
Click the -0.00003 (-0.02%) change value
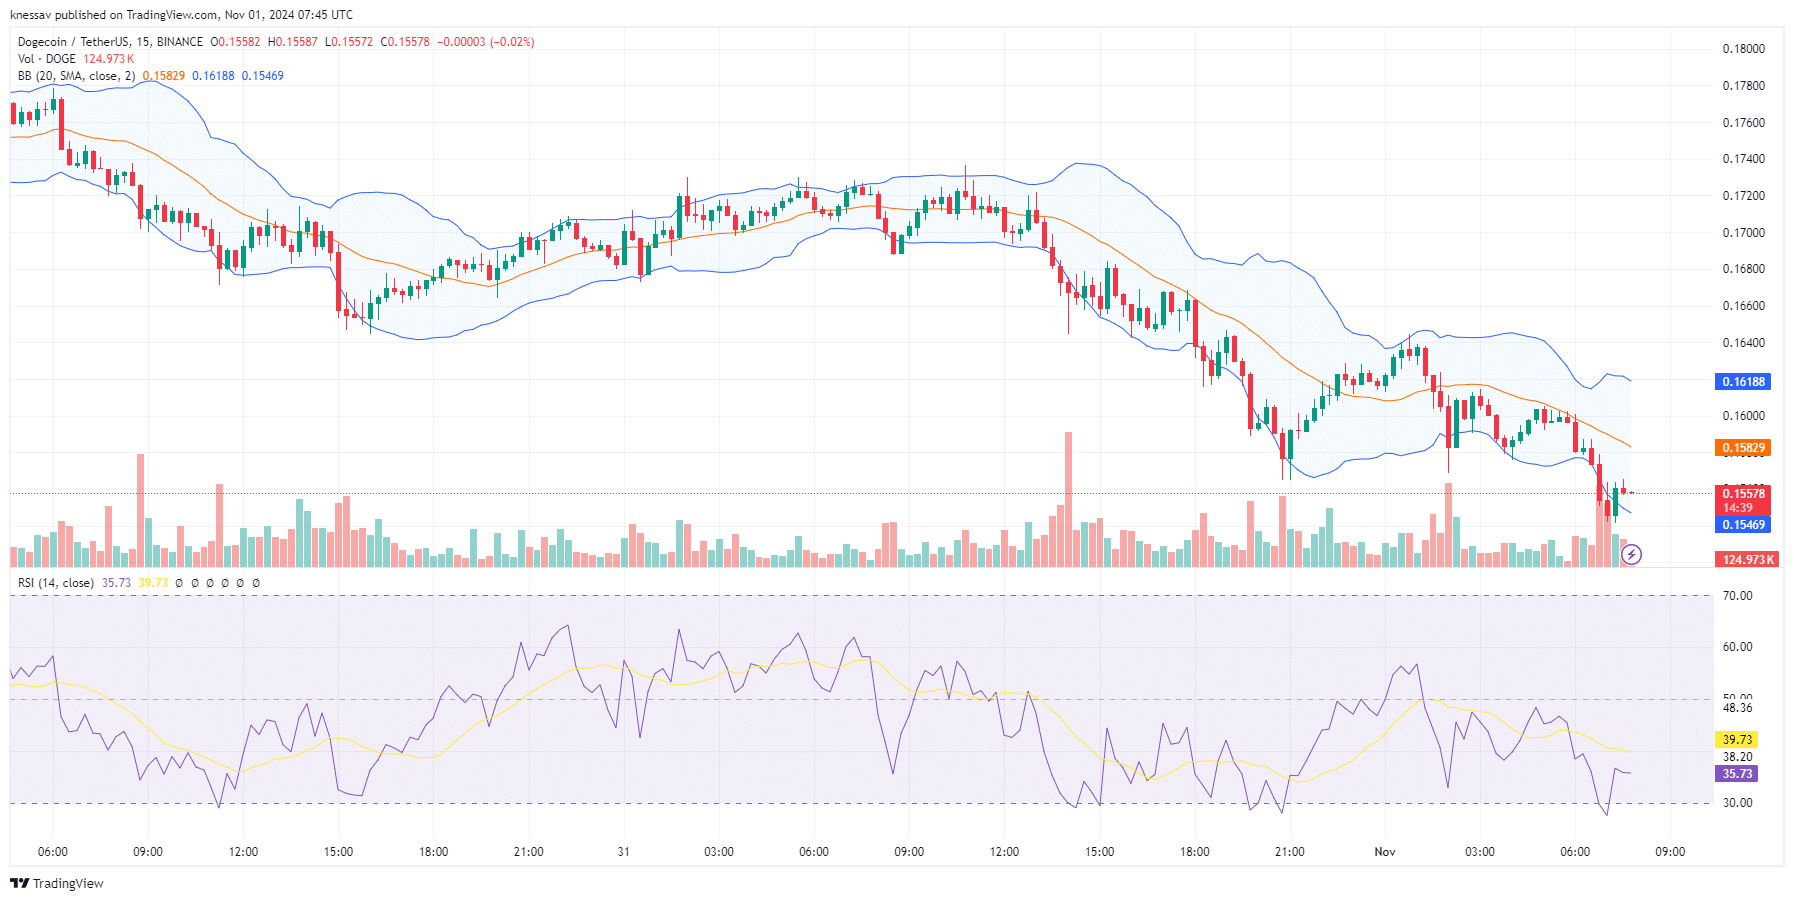pyautogui.click(x=486, y=42)
